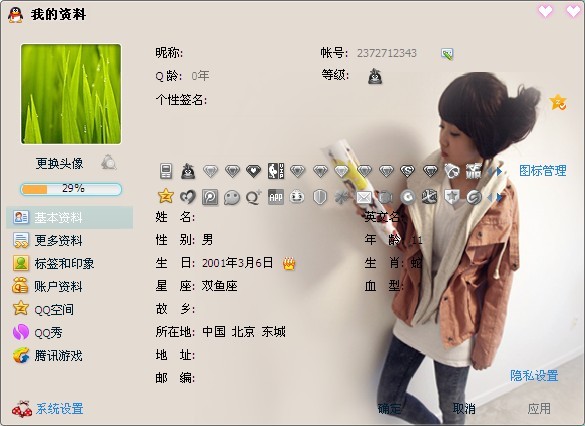This screenshot has height=426, width=585.
Task: Click the left pink heart in the title bar
Action: point(545,11)
